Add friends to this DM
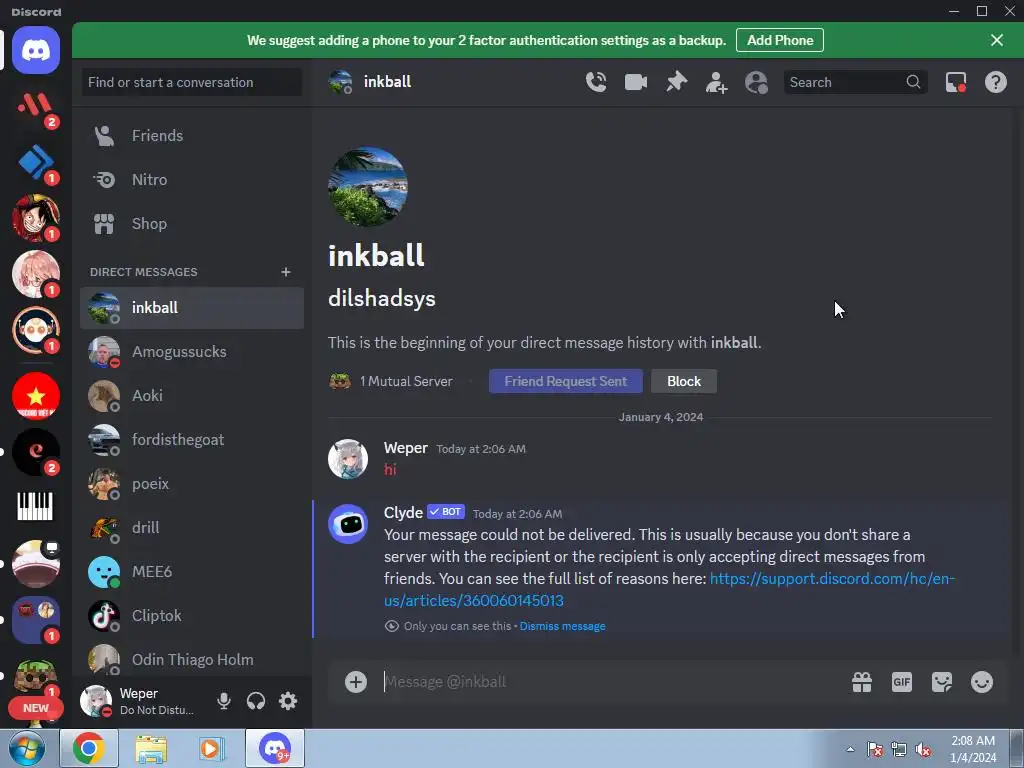 pos(716,82)
